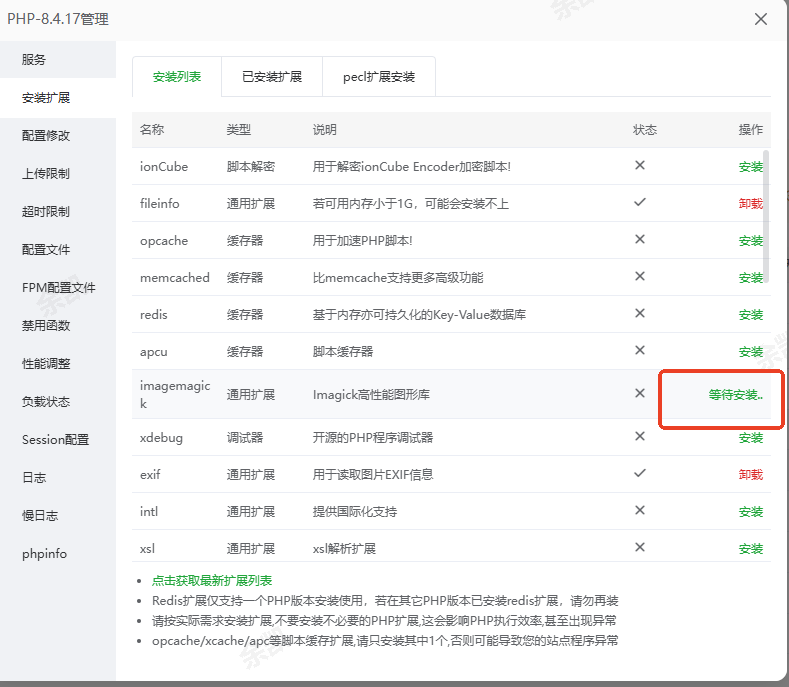Click the 名称 column header
The width and height of the screenshot is (789, 687).
point(152,130)
